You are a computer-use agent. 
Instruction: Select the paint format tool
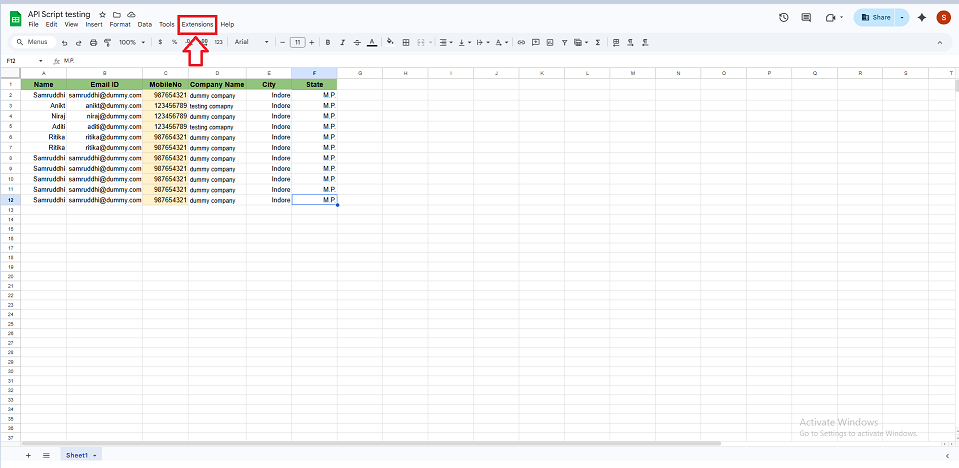(107, 42)
